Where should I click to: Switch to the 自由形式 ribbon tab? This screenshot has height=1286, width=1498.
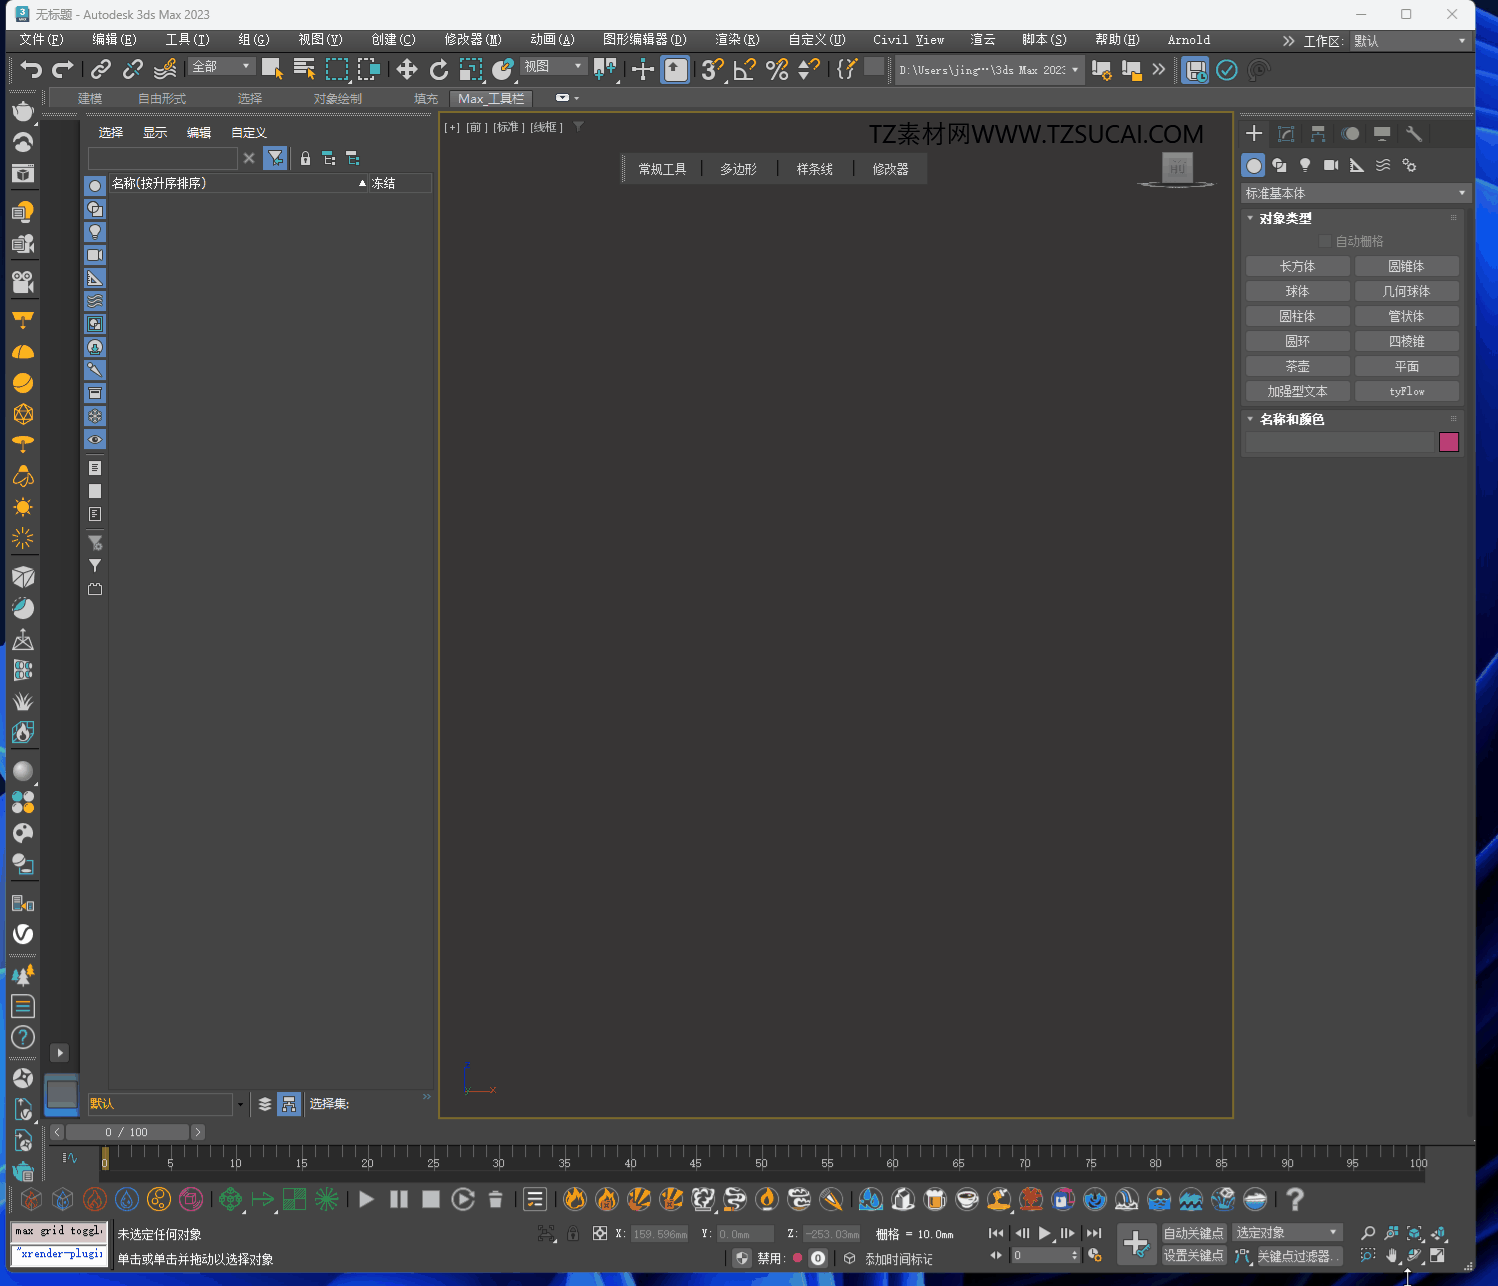[162, 98]
